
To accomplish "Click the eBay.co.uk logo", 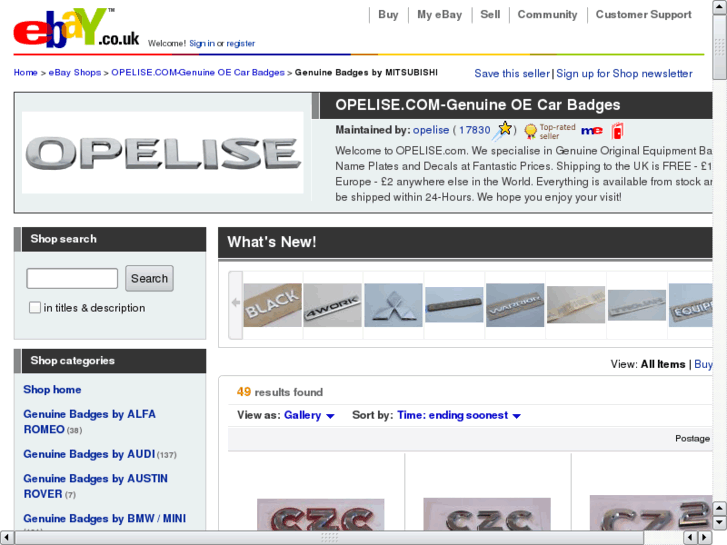I will pyautogui.click(x=76, y=28).
